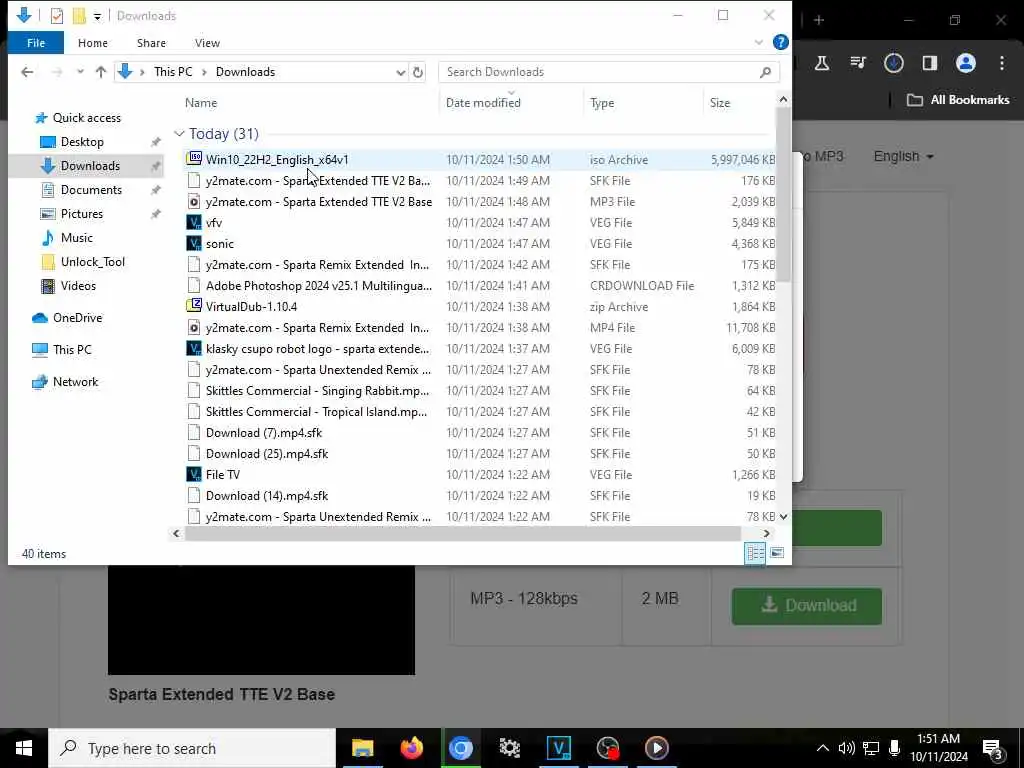
Task: Open Firefox from the taskbar
Action: point(411,748)
